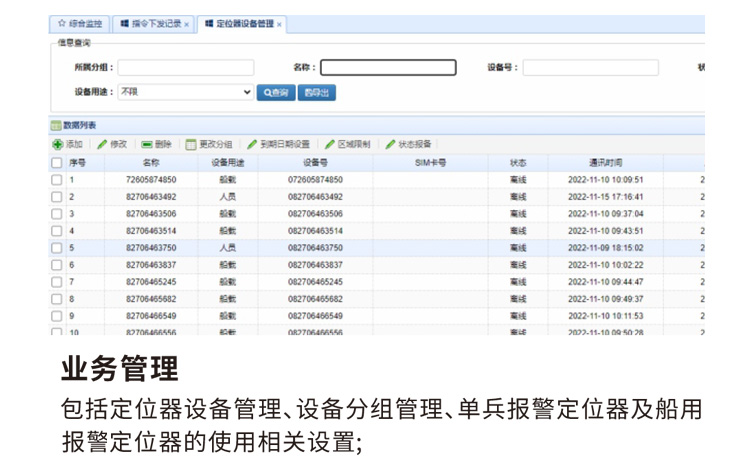Sort by the 设备用途 column header
The height and width of the screenshot is (462, 750).
[x=227, y=162]
